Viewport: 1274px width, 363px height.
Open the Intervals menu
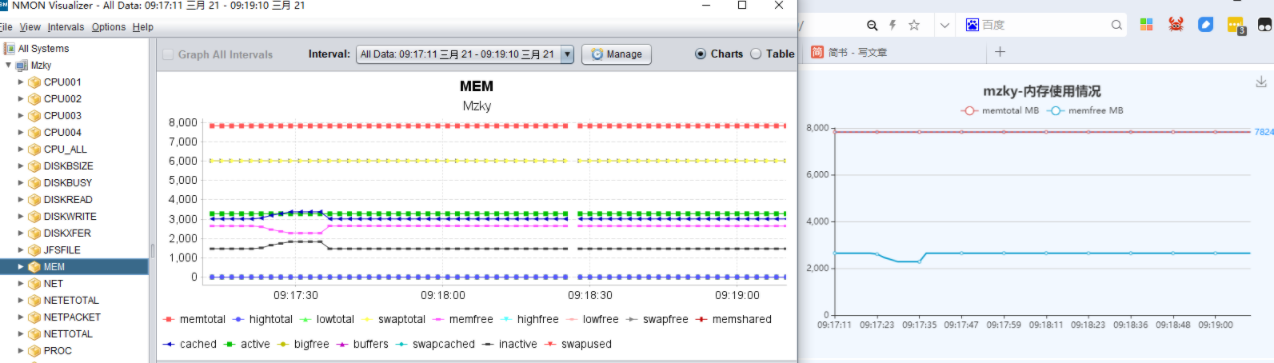click(66, 27)
